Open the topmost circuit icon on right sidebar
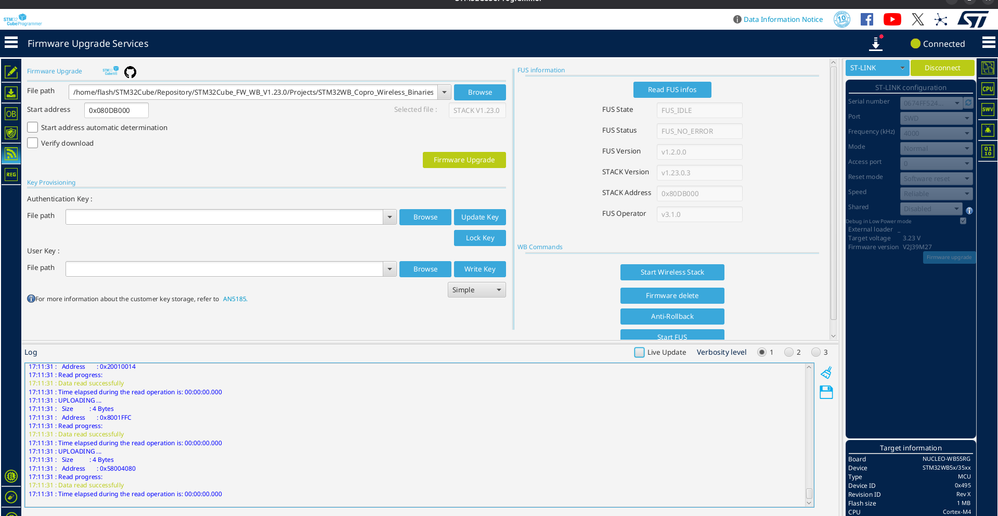Screen dimensions: 998x516 (x=988, y=67)
